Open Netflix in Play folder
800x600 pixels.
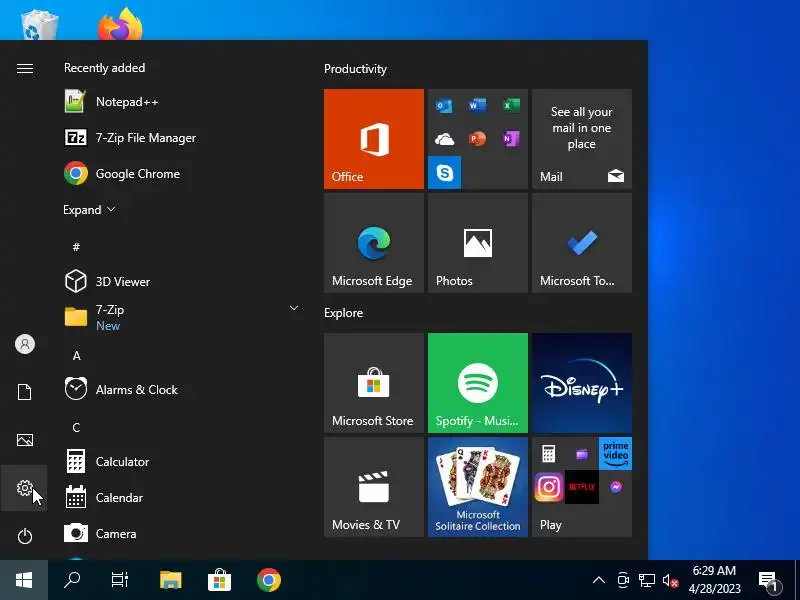582,487
